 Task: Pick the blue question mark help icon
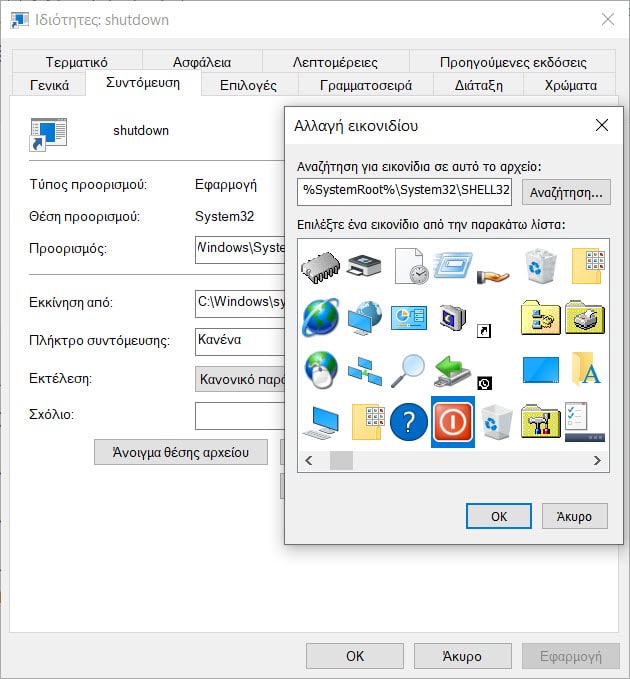point(408,421)
